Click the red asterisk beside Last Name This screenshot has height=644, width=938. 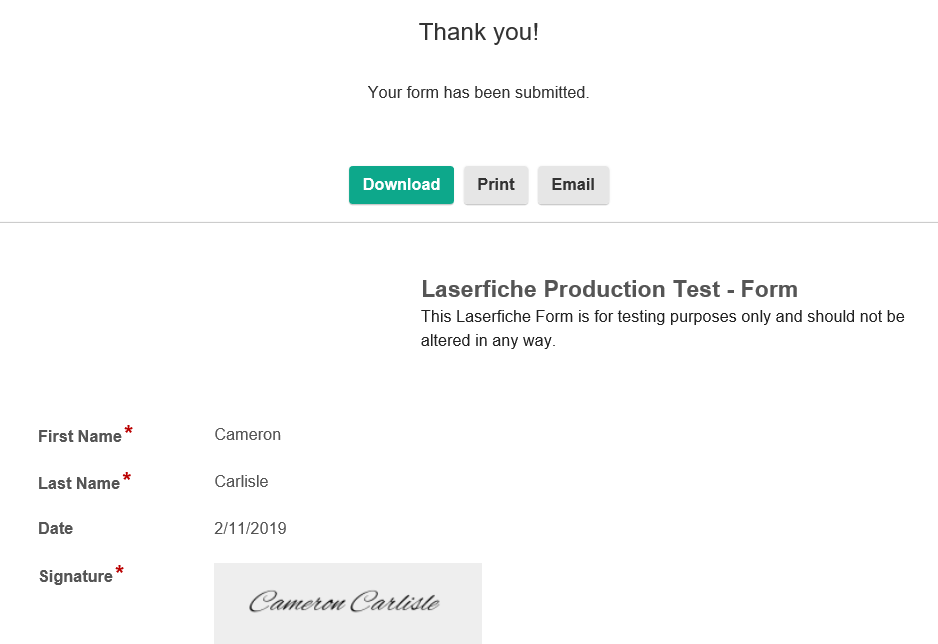tap(127, 477)
